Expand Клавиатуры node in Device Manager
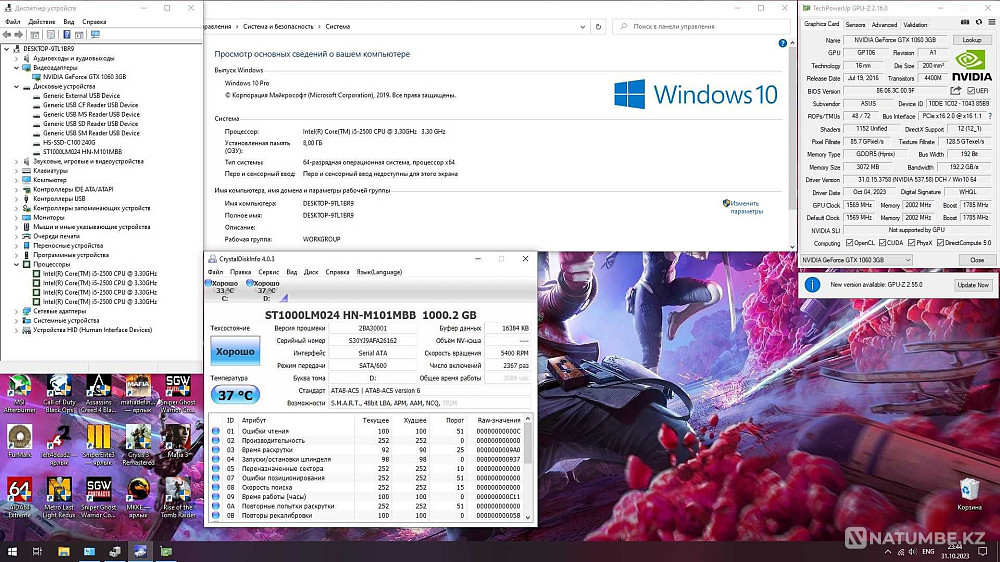Screen dimensions: 1000x562 pyautogui.click(x=17, y=171)
